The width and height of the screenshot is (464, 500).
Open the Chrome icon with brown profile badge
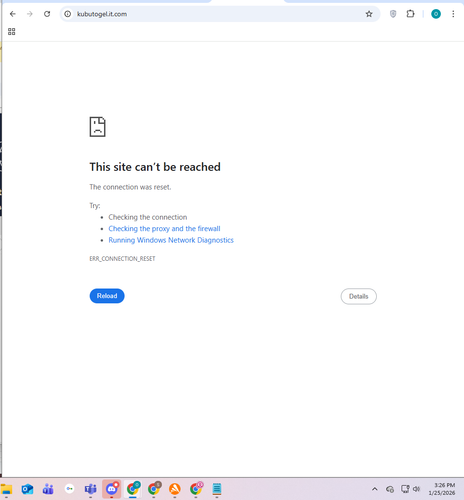click(154, 489)
